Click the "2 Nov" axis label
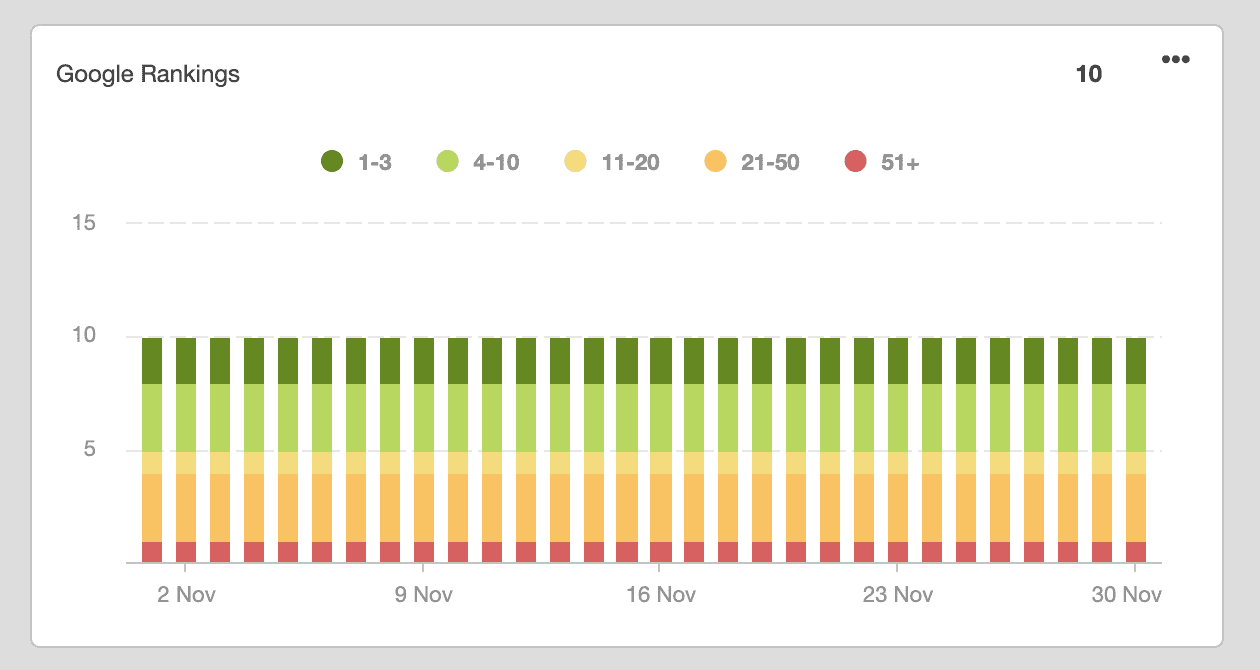 point(186,593)
